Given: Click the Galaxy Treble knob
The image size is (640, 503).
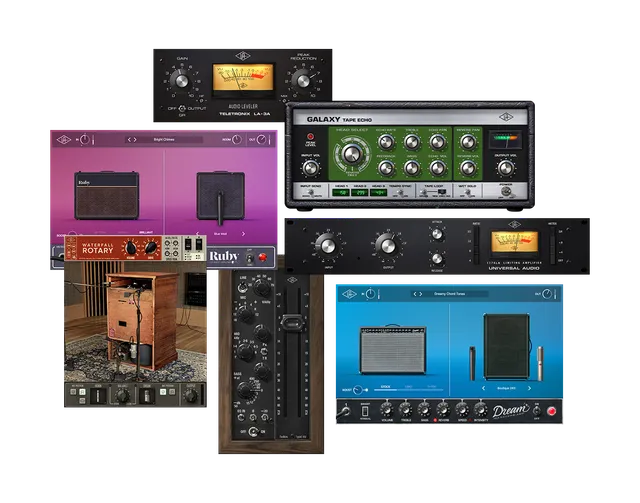Looking at the screenshot, I should point(411,142).
